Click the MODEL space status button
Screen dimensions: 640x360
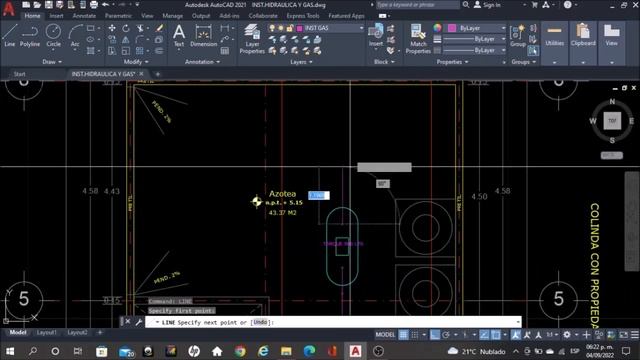(x=385, y=335)
